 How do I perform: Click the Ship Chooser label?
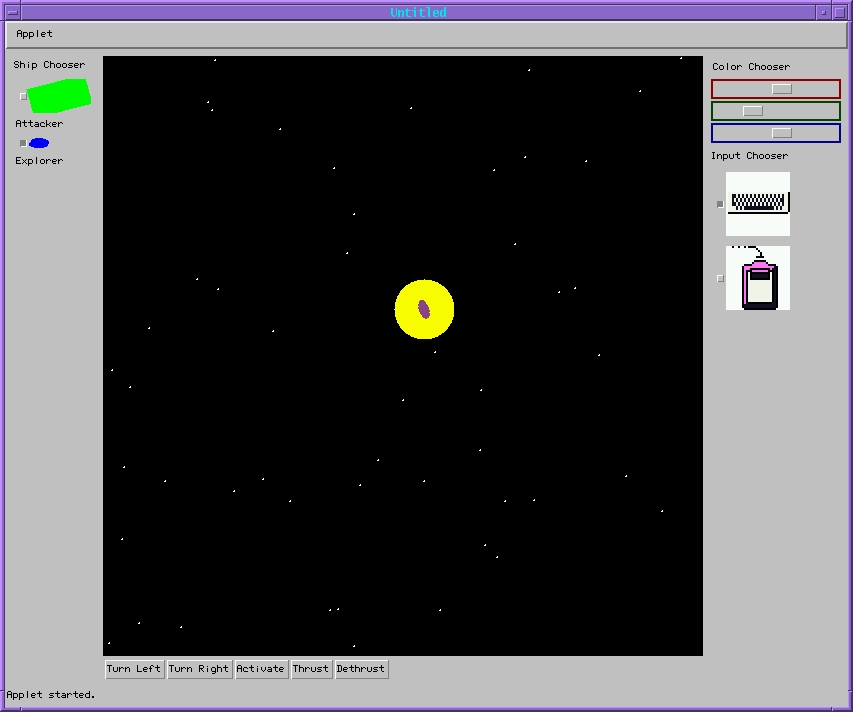point(49,65)
